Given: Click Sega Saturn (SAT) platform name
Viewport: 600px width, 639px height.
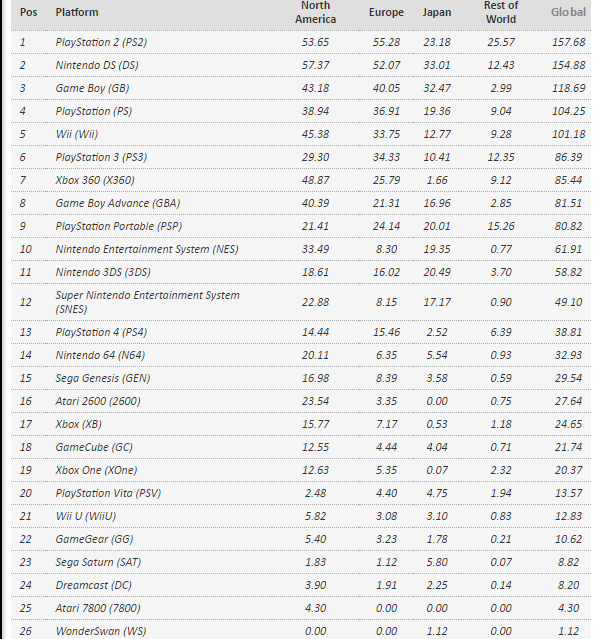Looking at the screenshot, I should (x=98, y=562).
